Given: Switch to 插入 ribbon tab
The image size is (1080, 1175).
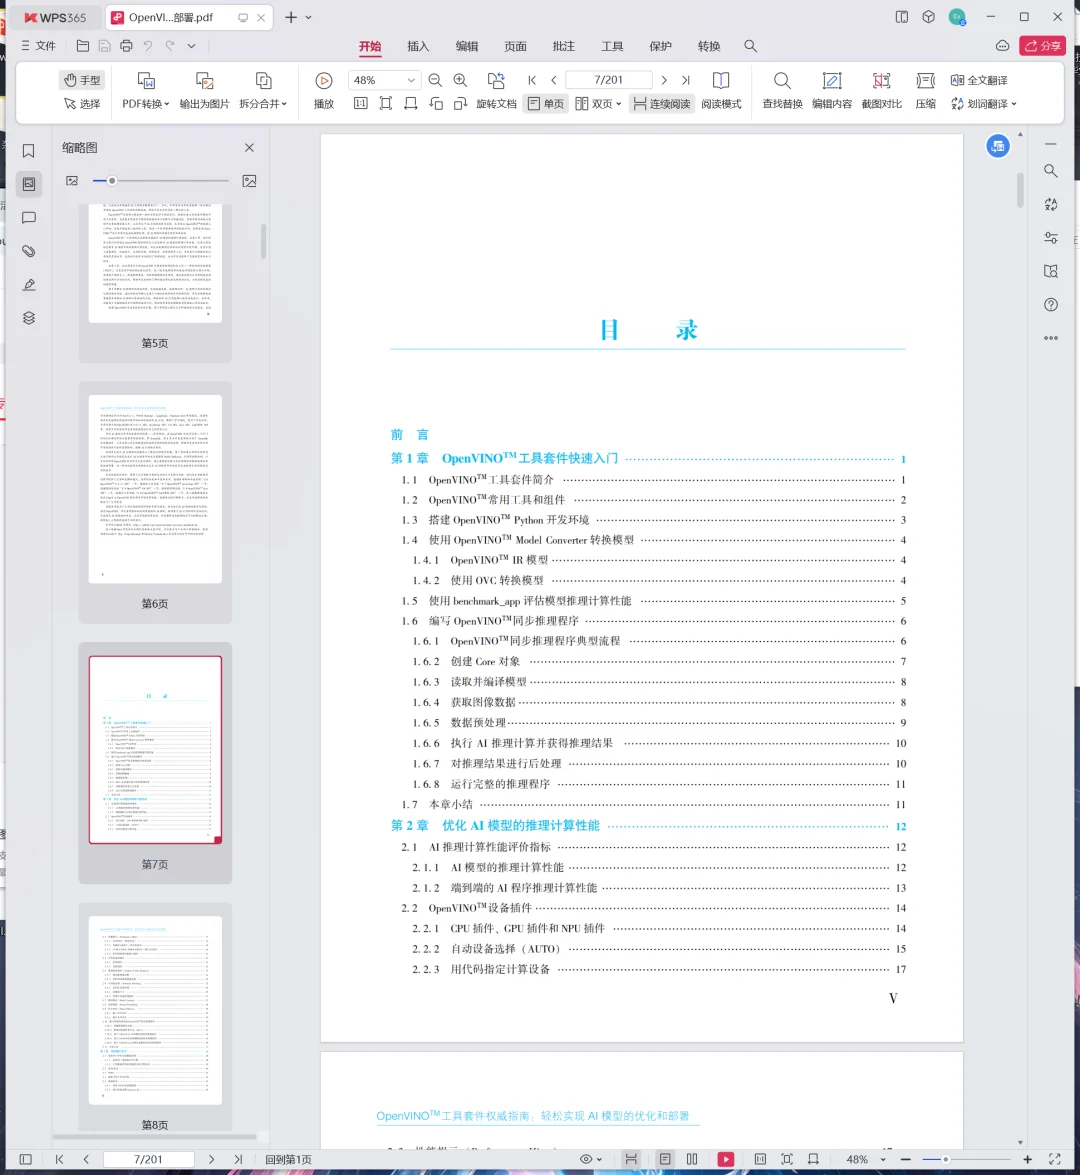Looking at the screenshot, I should click(418, 46).
